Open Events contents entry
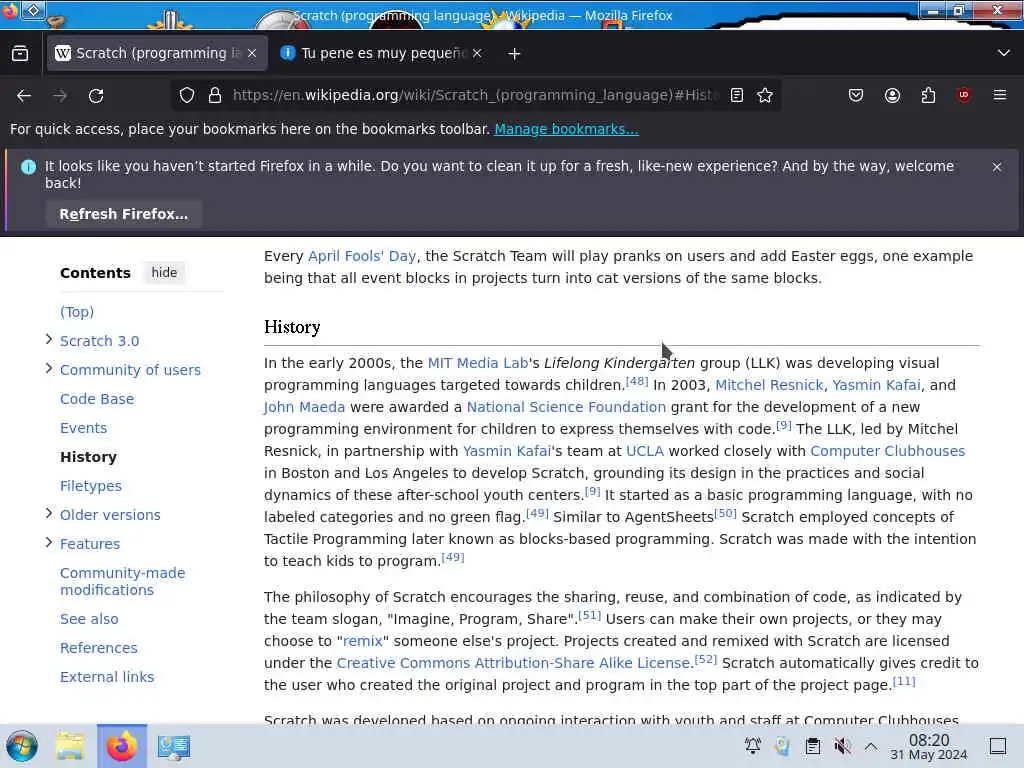Screen dimensions: 1024x768 83,428
